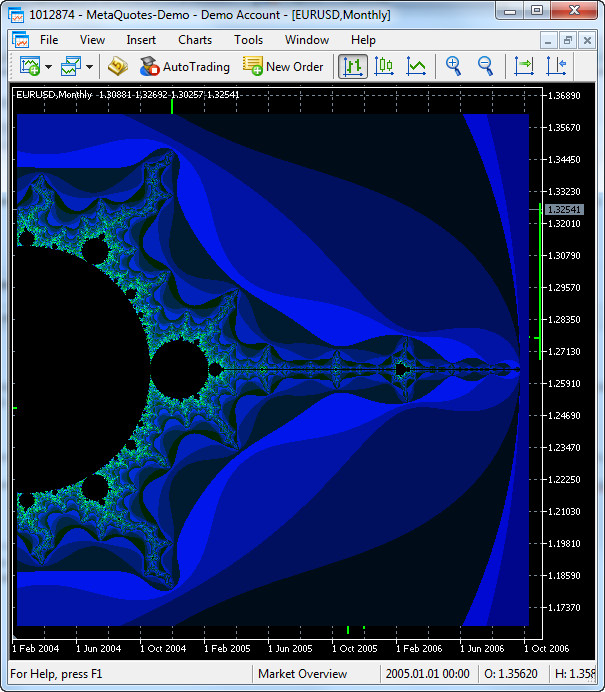Open the Tools menu

coord(248,40)
